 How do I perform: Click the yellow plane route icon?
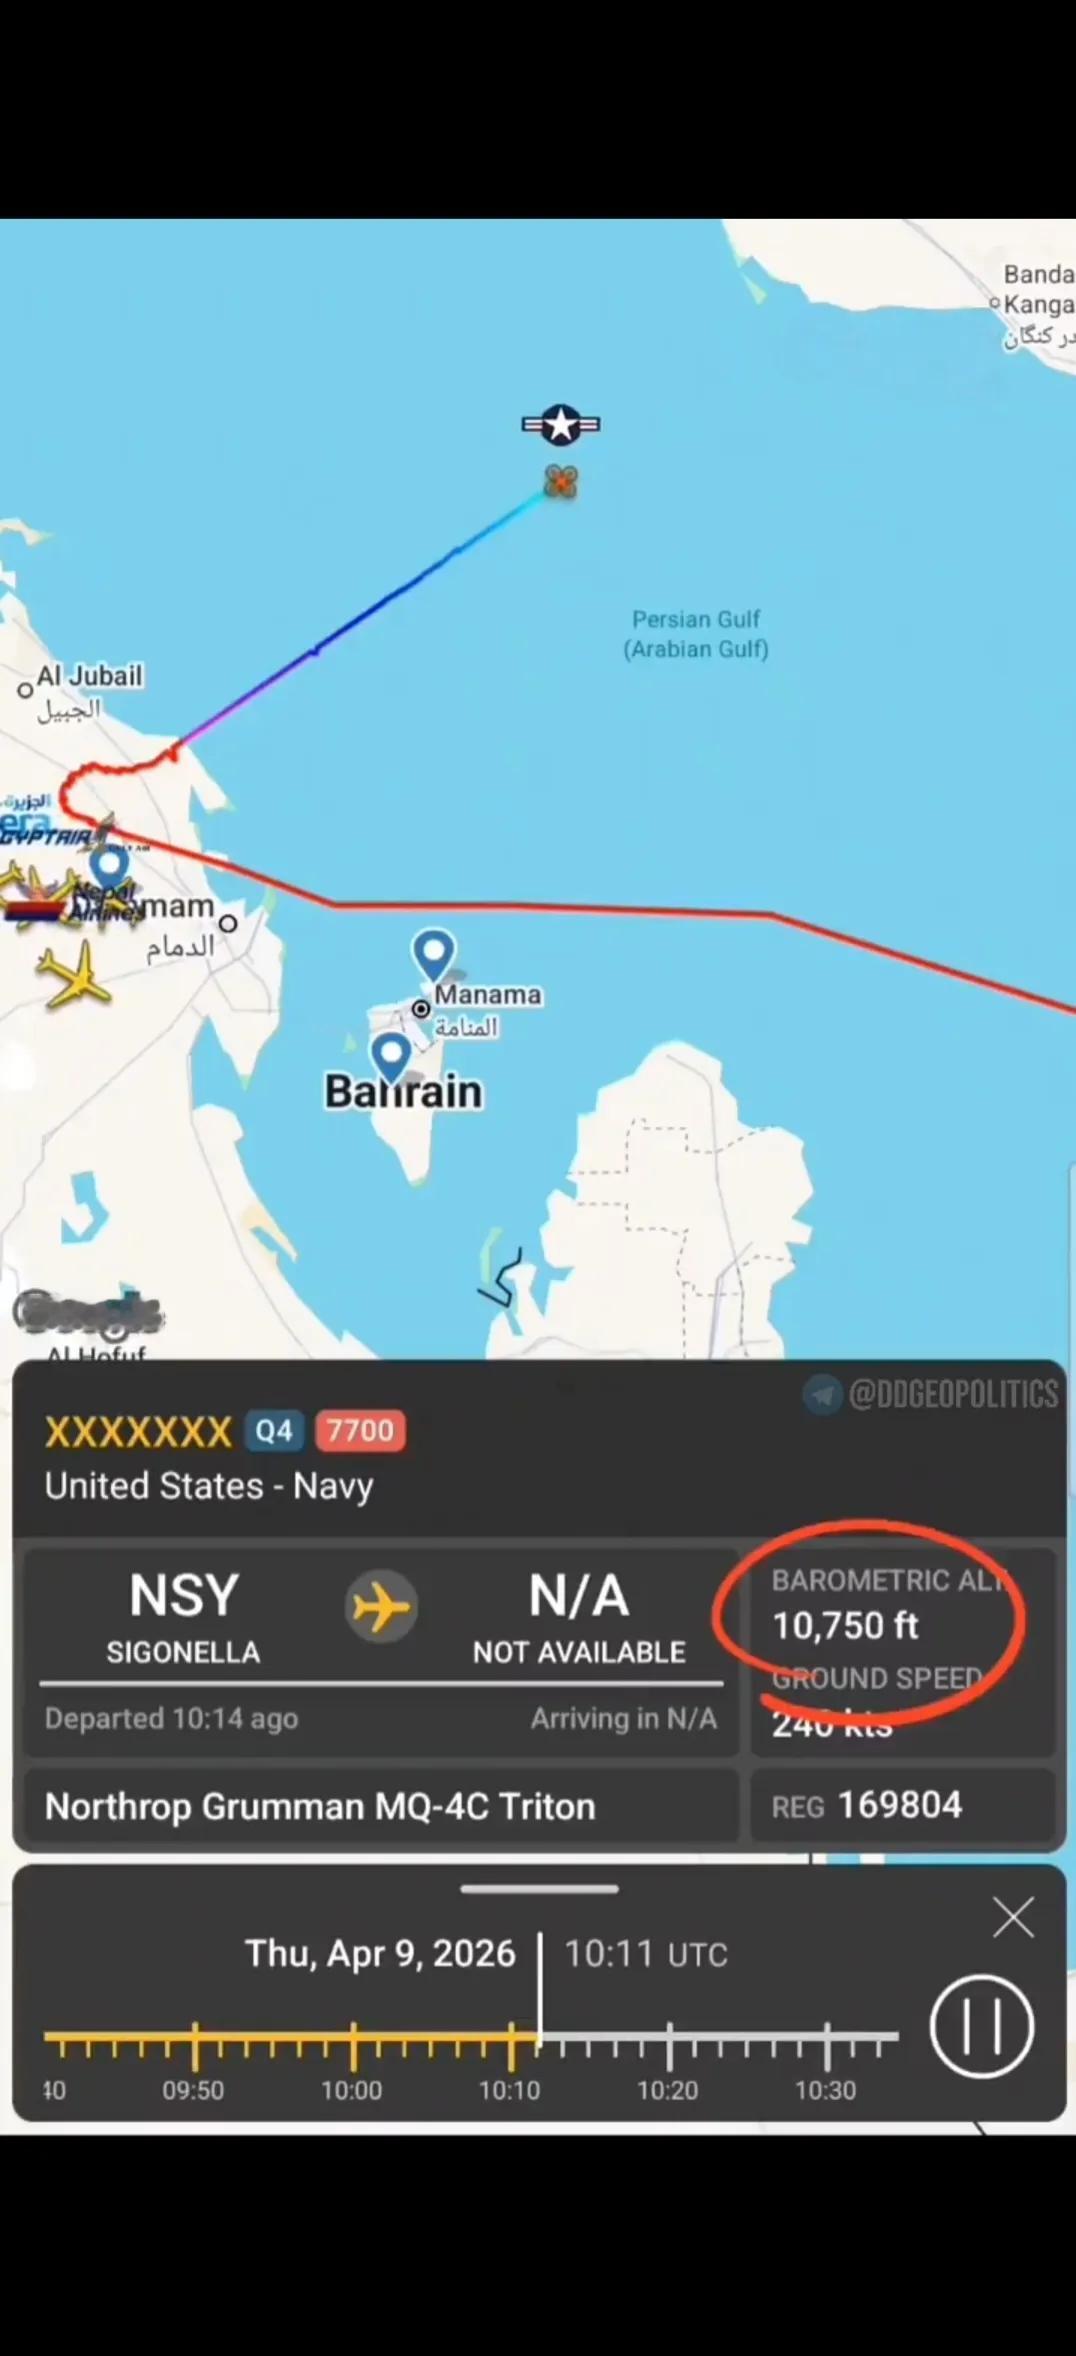[381, 1607]
